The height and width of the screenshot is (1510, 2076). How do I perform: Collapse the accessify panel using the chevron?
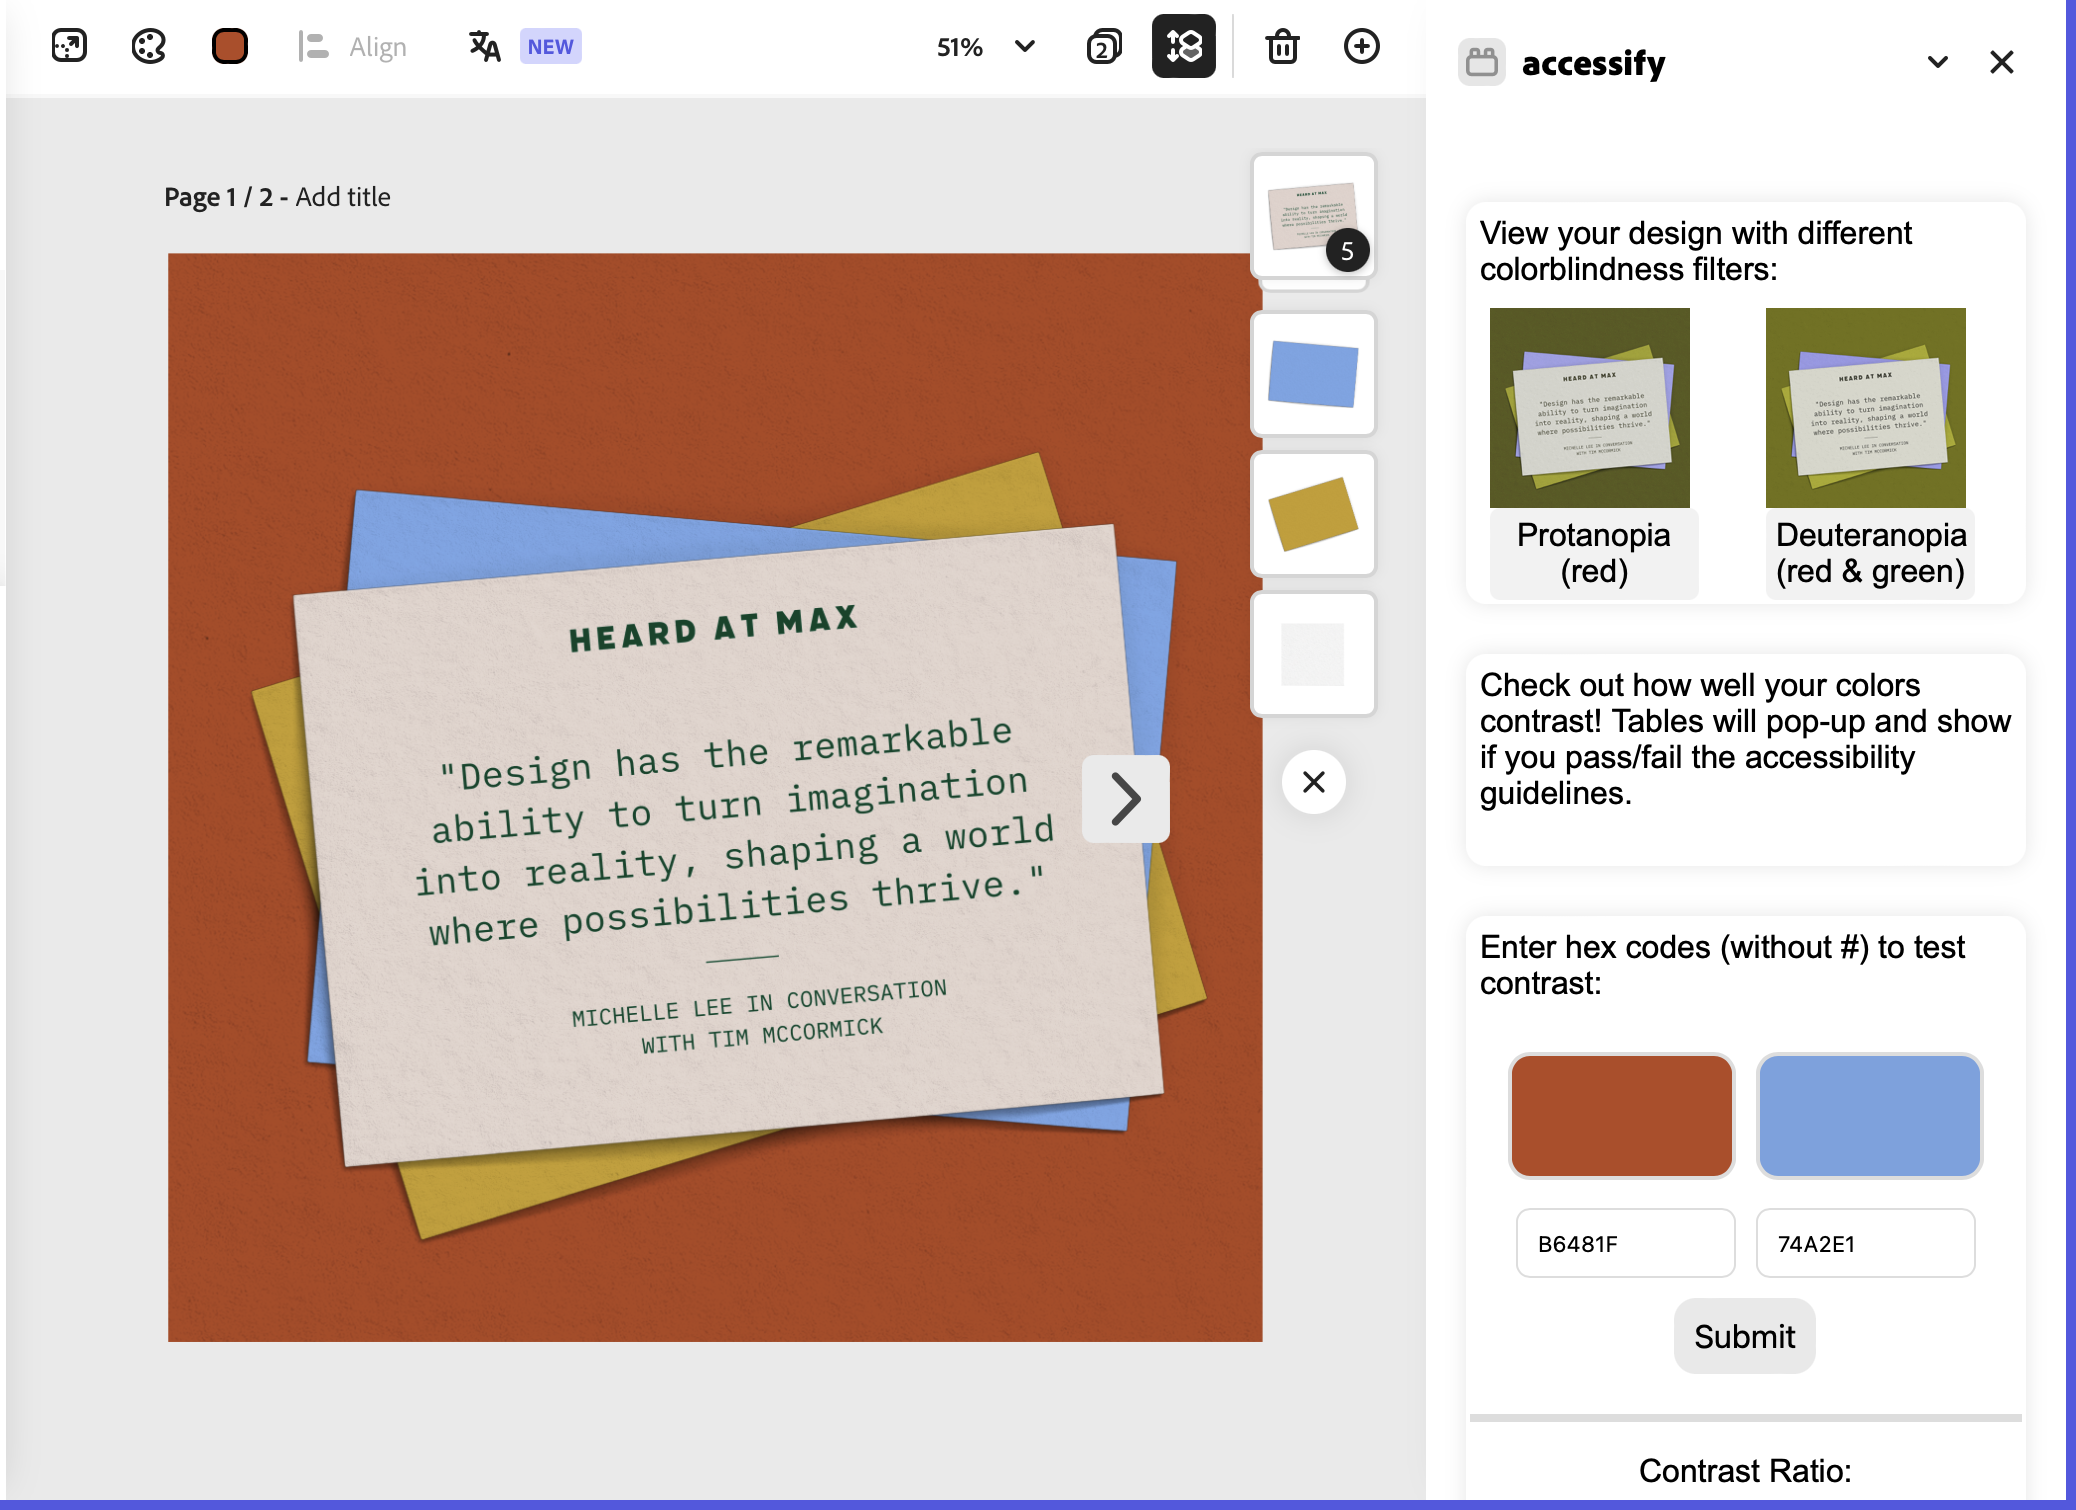1937,63
